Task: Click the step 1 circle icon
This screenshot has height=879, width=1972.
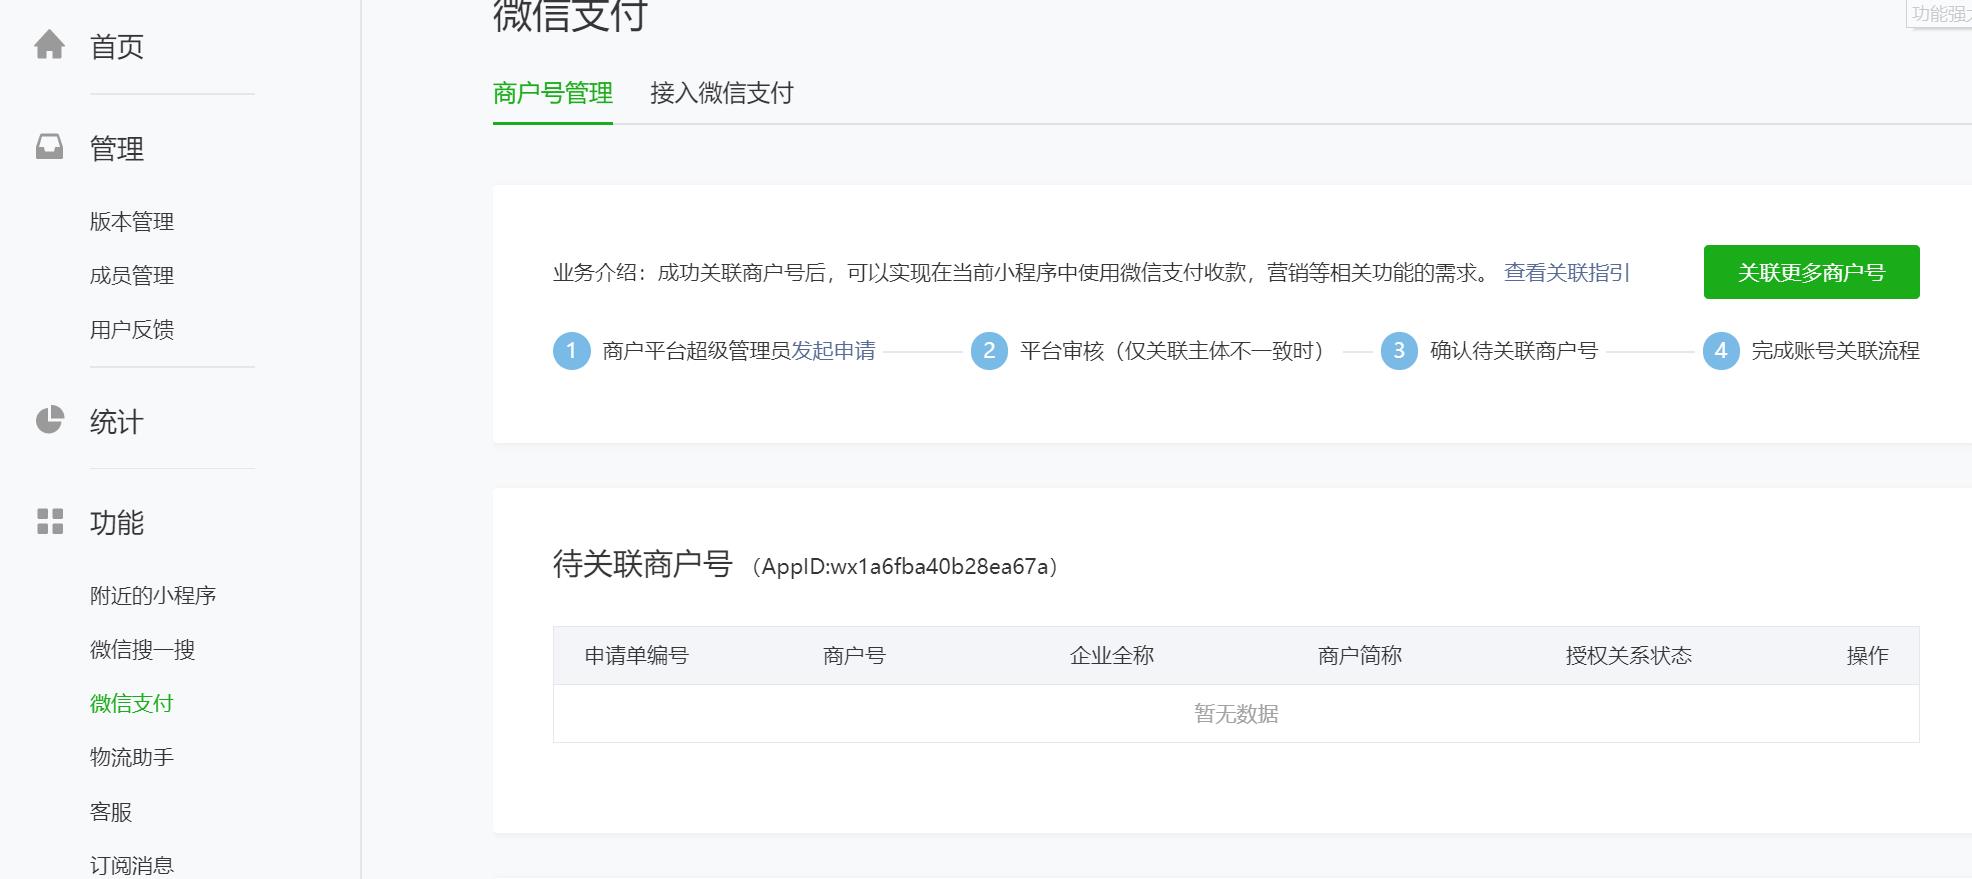Action: click(x=571, y=351)
